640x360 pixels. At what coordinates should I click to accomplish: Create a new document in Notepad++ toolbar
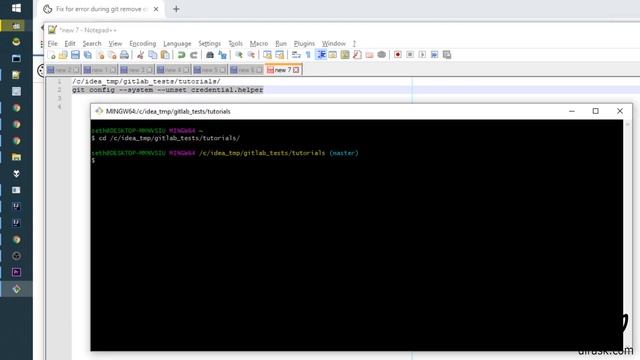(51, 55)
